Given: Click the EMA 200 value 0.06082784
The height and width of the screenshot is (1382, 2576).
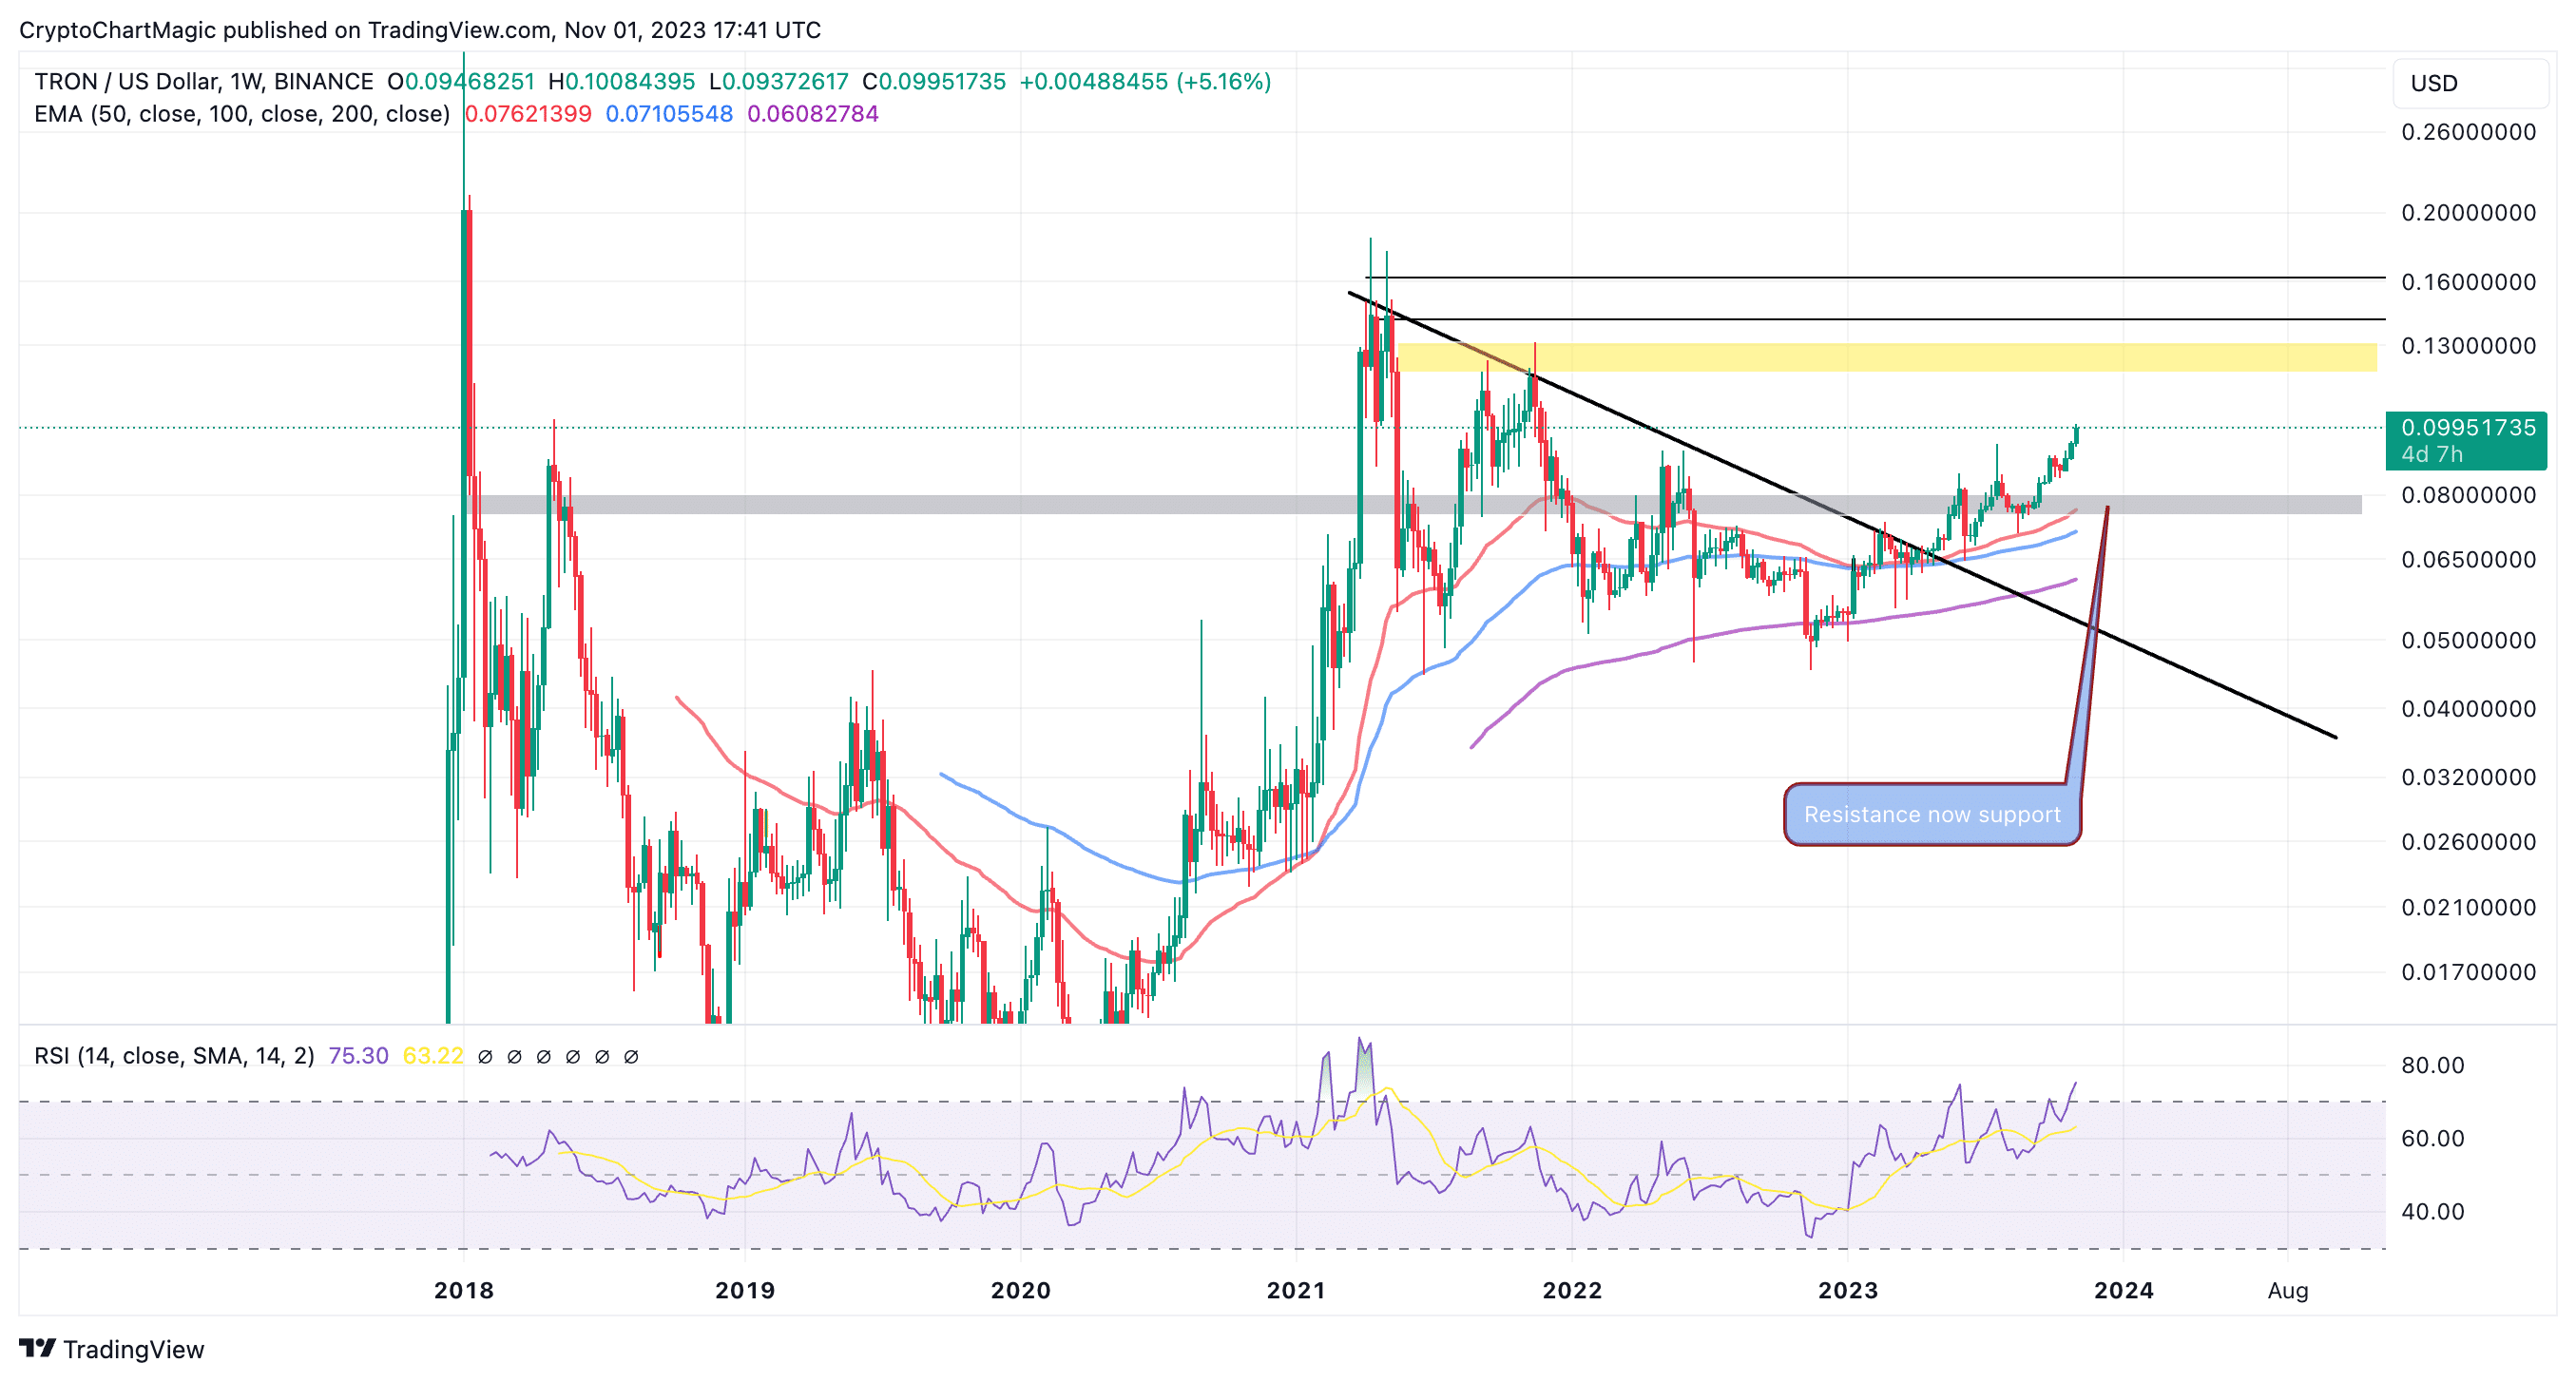Looking at the screenshot, I should tap(813, 114).
